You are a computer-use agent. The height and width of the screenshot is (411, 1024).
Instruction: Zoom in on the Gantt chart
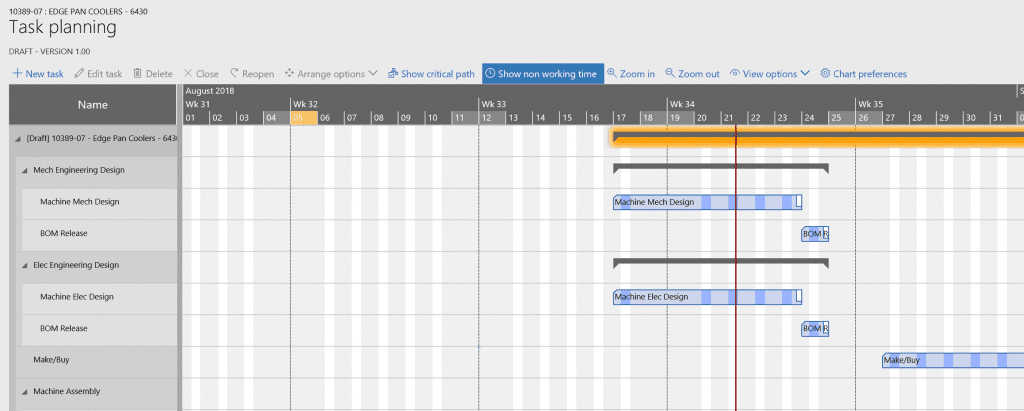tap(631, 74)
